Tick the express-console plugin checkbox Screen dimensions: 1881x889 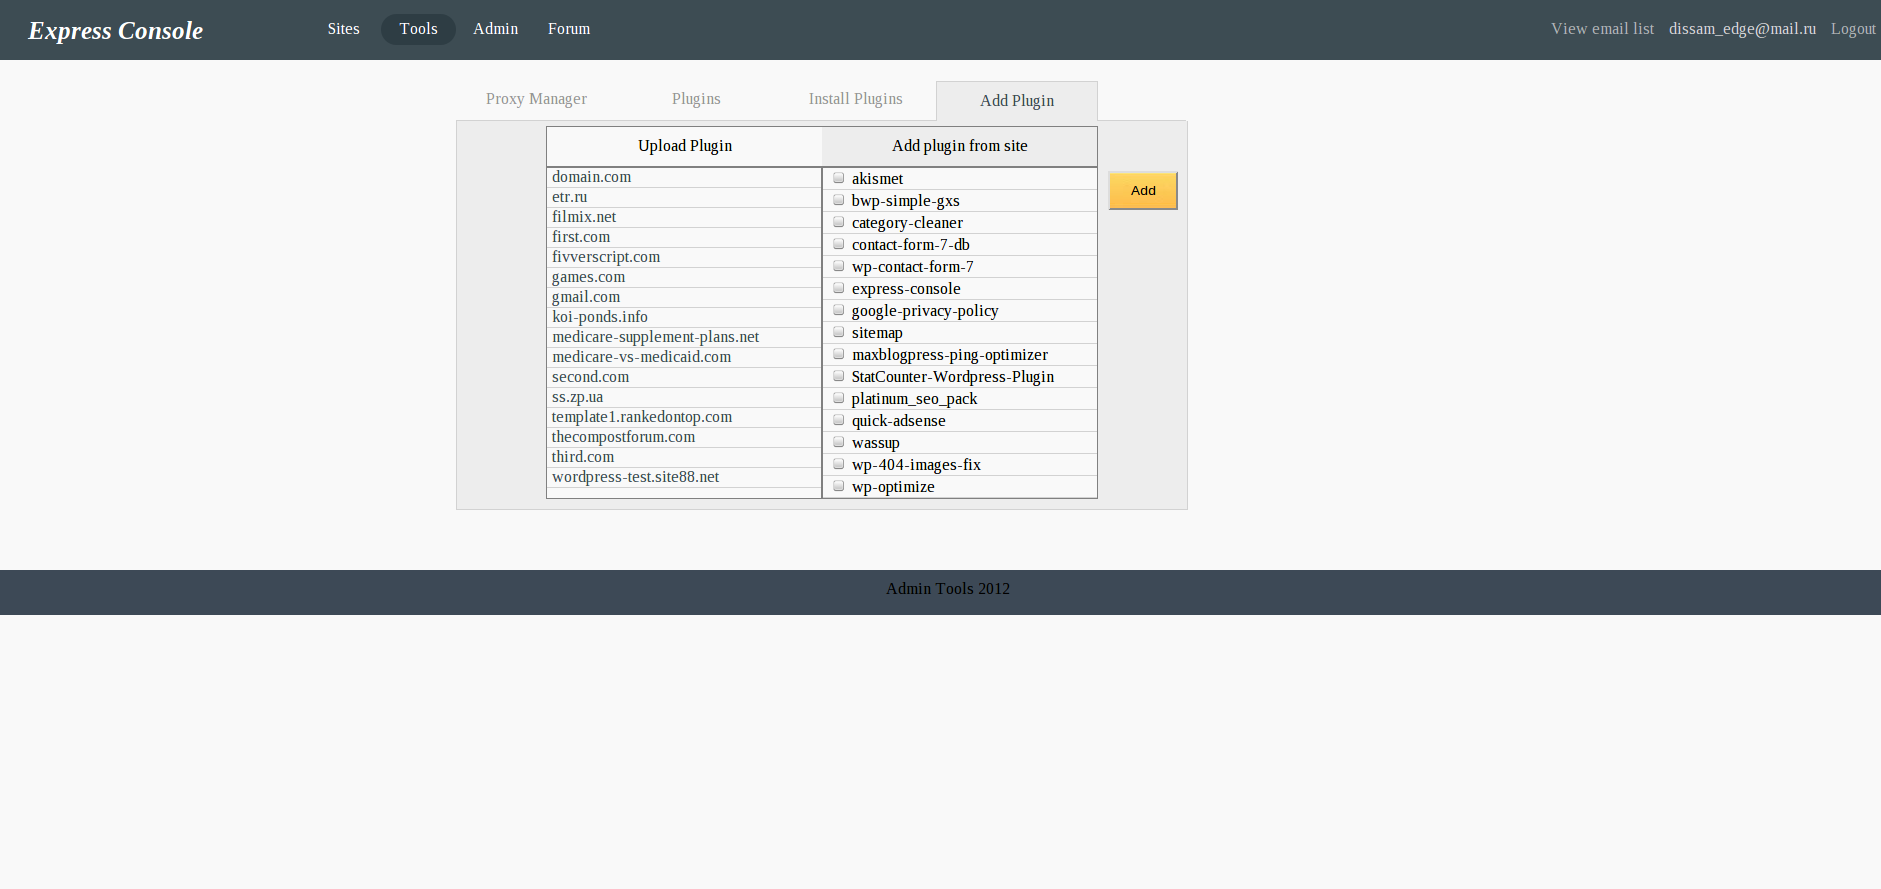[839, 288]
